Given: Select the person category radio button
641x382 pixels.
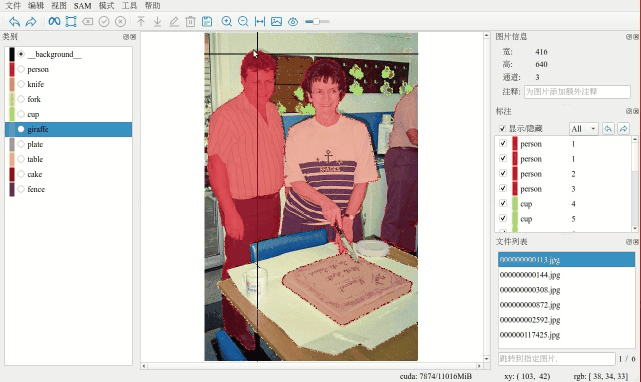Looking at the screenshot, I should click(21, 69).
